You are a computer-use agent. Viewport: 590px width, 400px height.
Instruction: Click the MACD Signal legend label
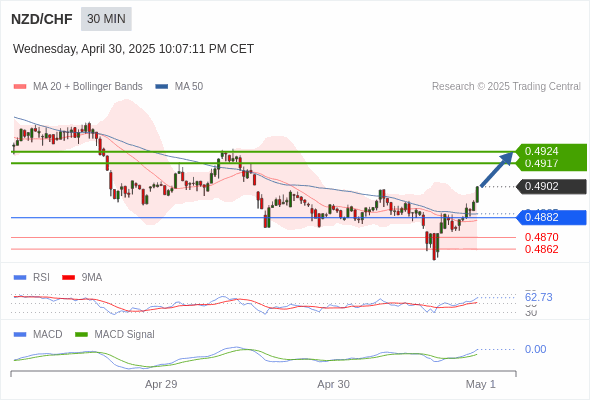[124, 335]
